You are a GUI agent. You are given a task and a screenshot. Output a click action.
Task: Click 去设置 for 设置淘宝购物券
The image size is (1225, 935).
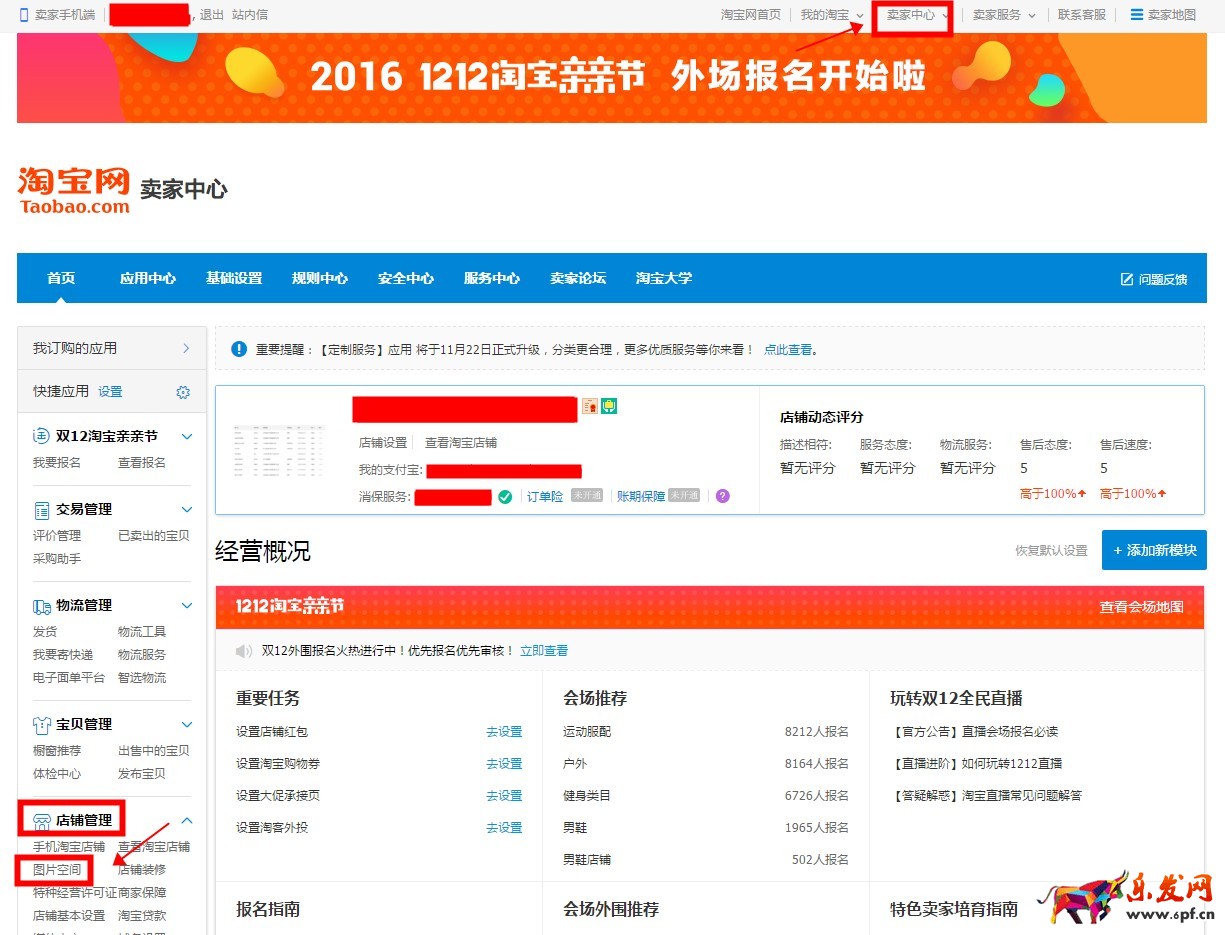504,764
